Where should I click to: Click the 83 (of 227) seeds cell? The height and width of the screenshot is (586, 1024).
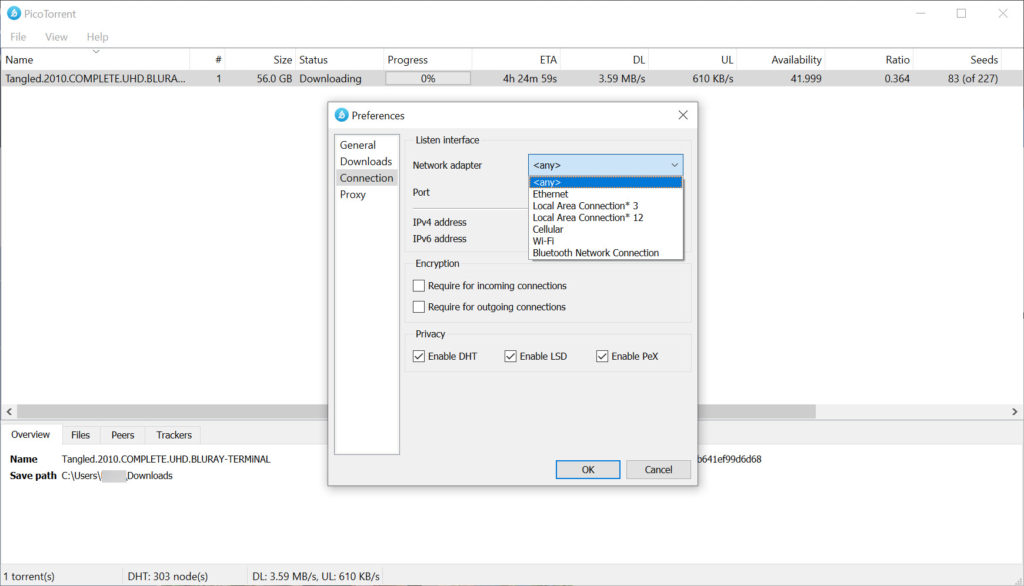coord(973,78)
